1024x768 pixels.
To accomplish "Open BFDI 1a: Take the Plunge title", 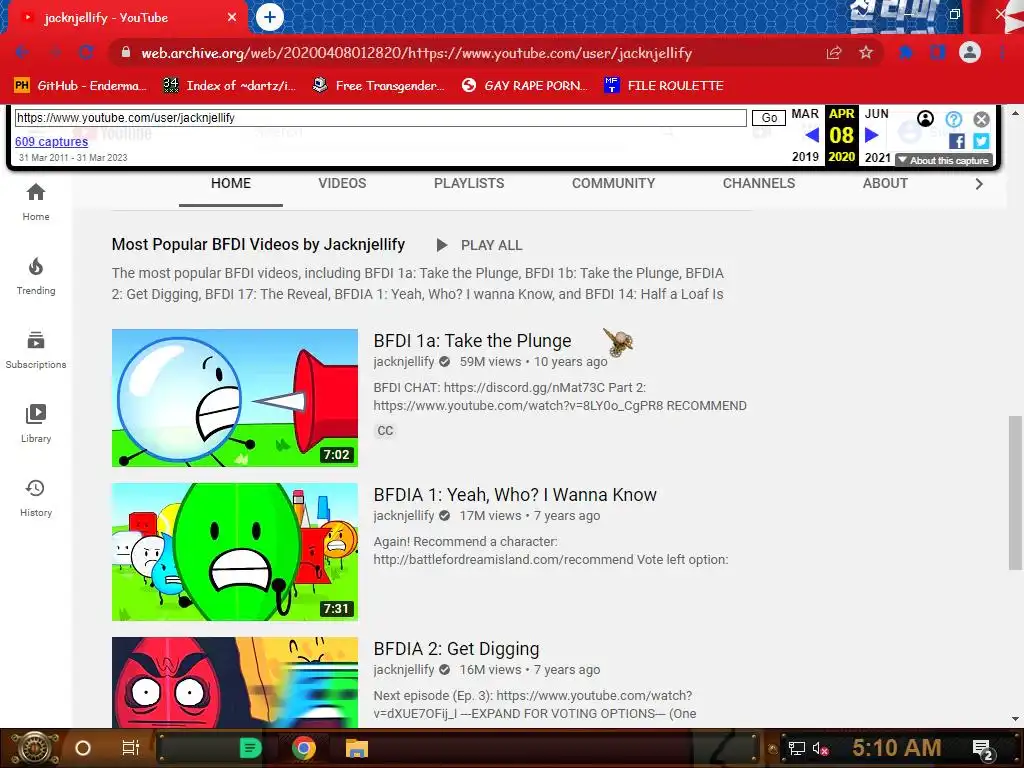I will [x=472, y=341].
